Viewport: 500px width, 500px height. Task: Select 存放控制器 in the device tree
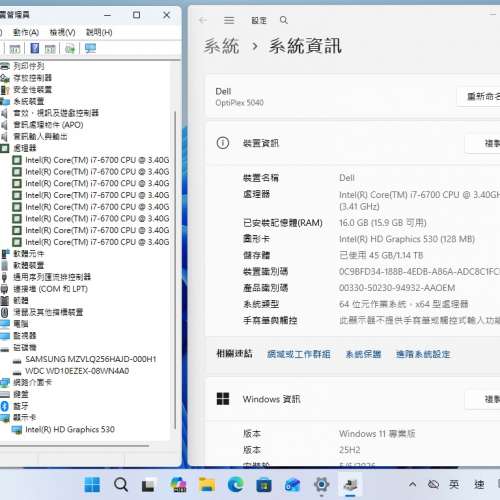32,78
